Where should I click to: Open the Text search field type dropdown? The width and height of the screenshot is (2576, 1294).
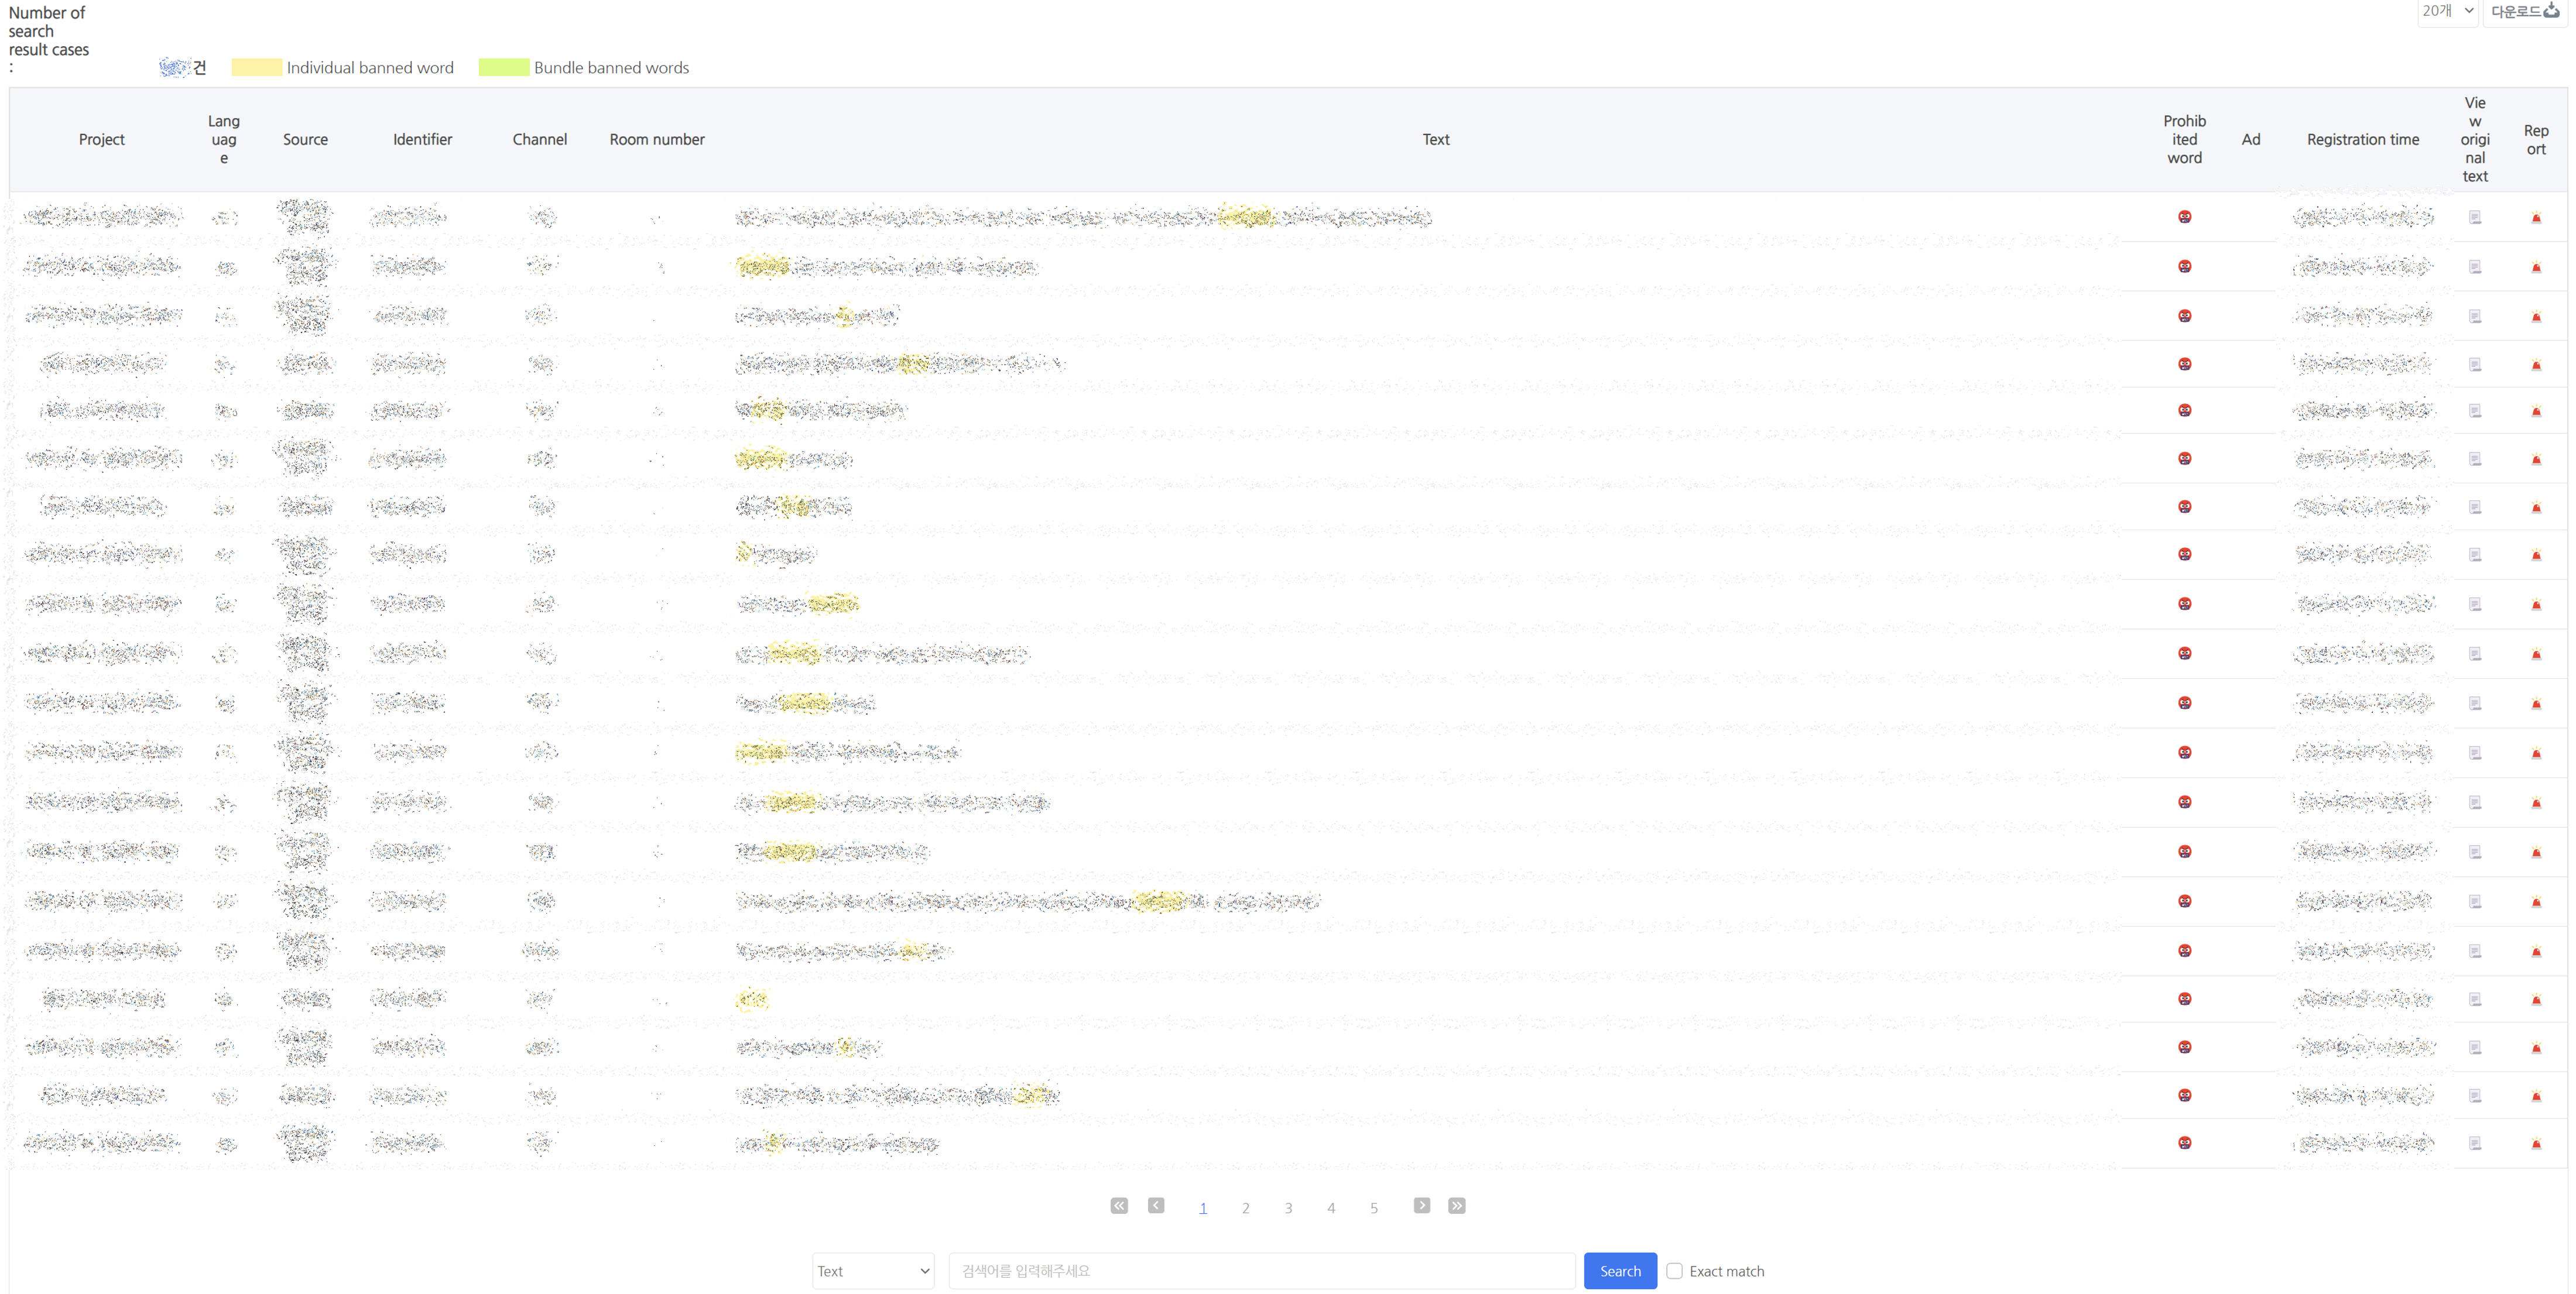[x=873, y=1271]
